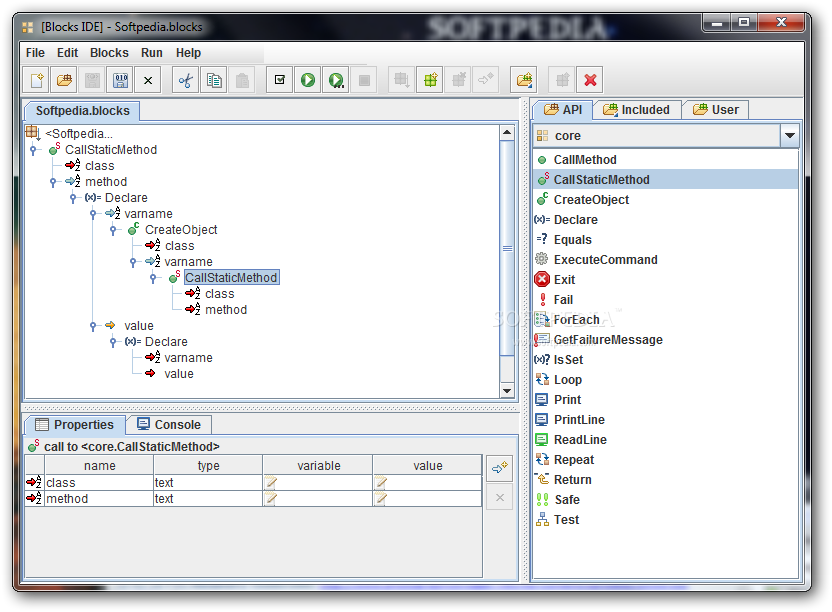This screenshot has width=832, height=612.
Task: Select the Properties tab
Action: pyautogui.click(x=75, y=425)
